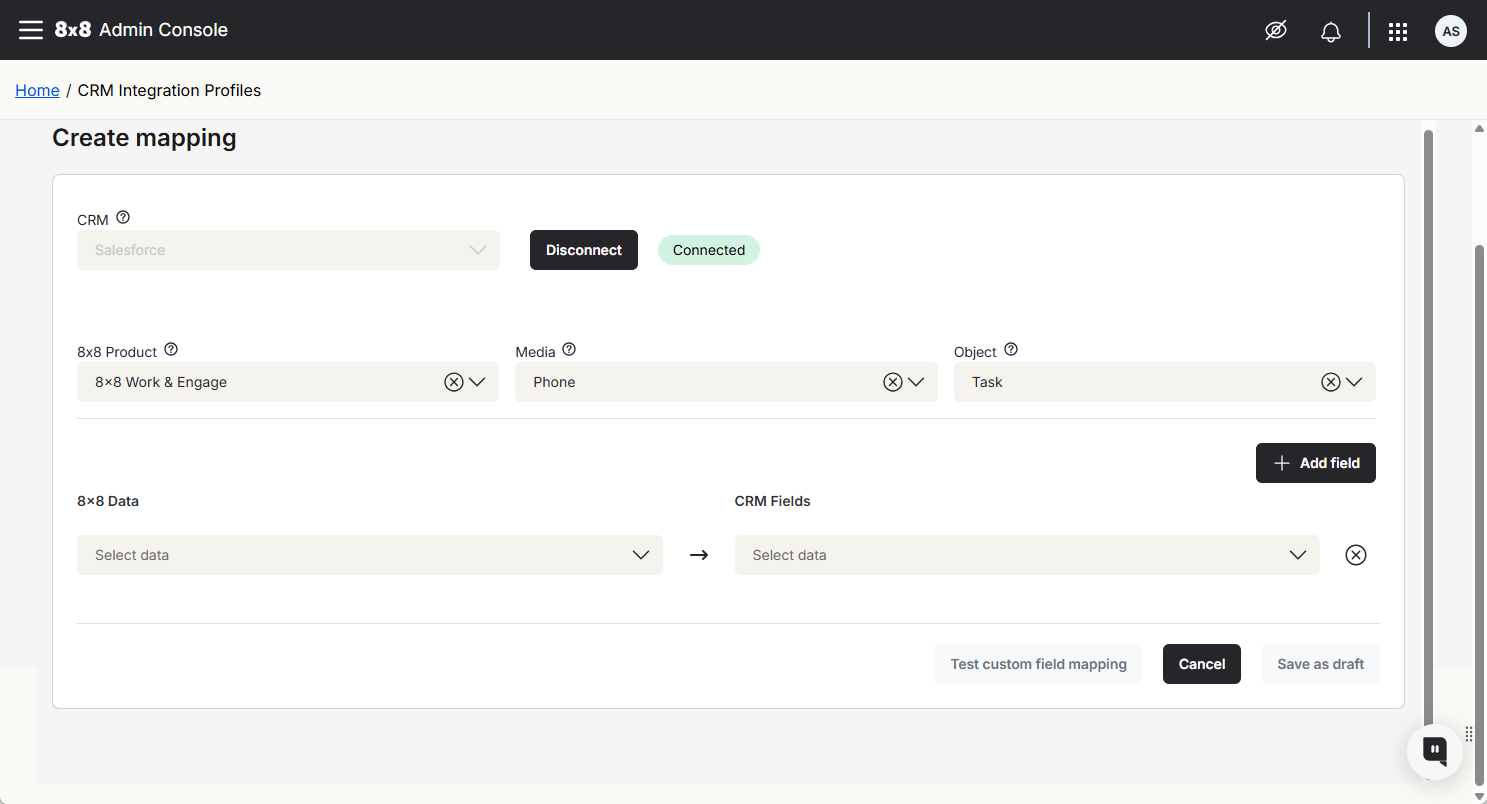
Task: Click the page scrollbar down arrow
Action: [x=1480, y=796]
